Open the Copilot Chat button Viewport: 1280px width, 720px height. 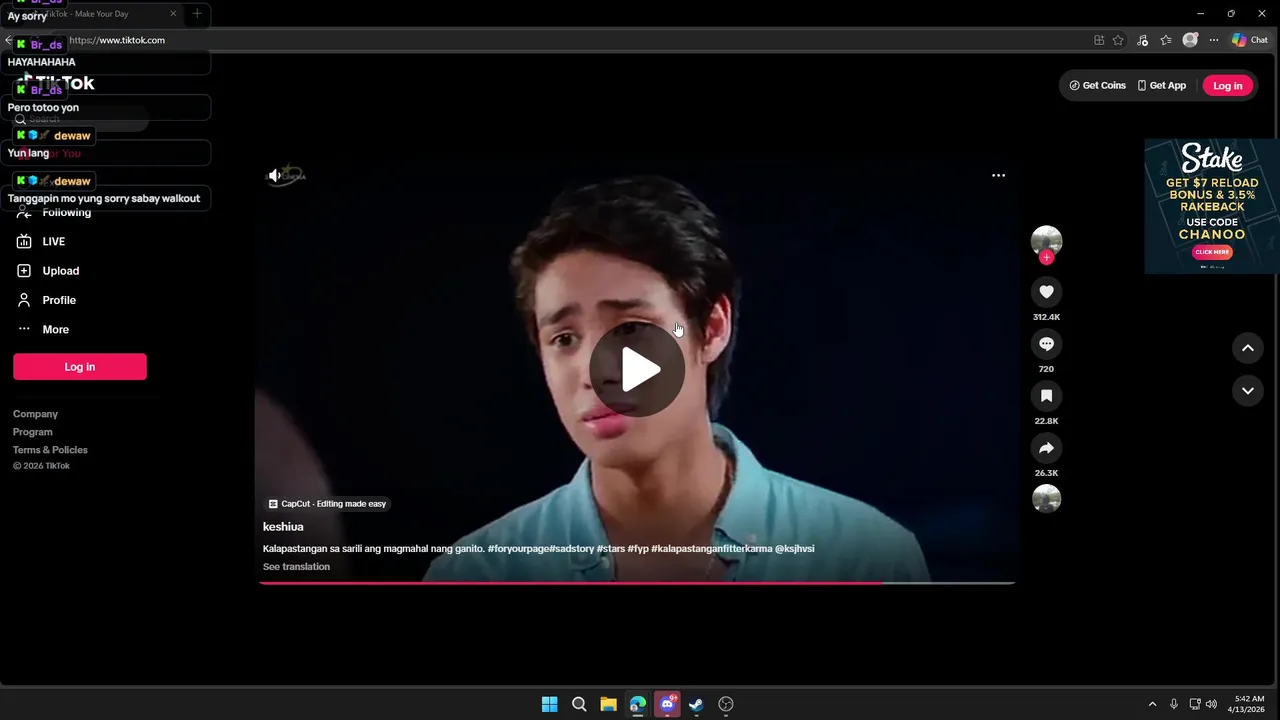tap(1250, 40)
